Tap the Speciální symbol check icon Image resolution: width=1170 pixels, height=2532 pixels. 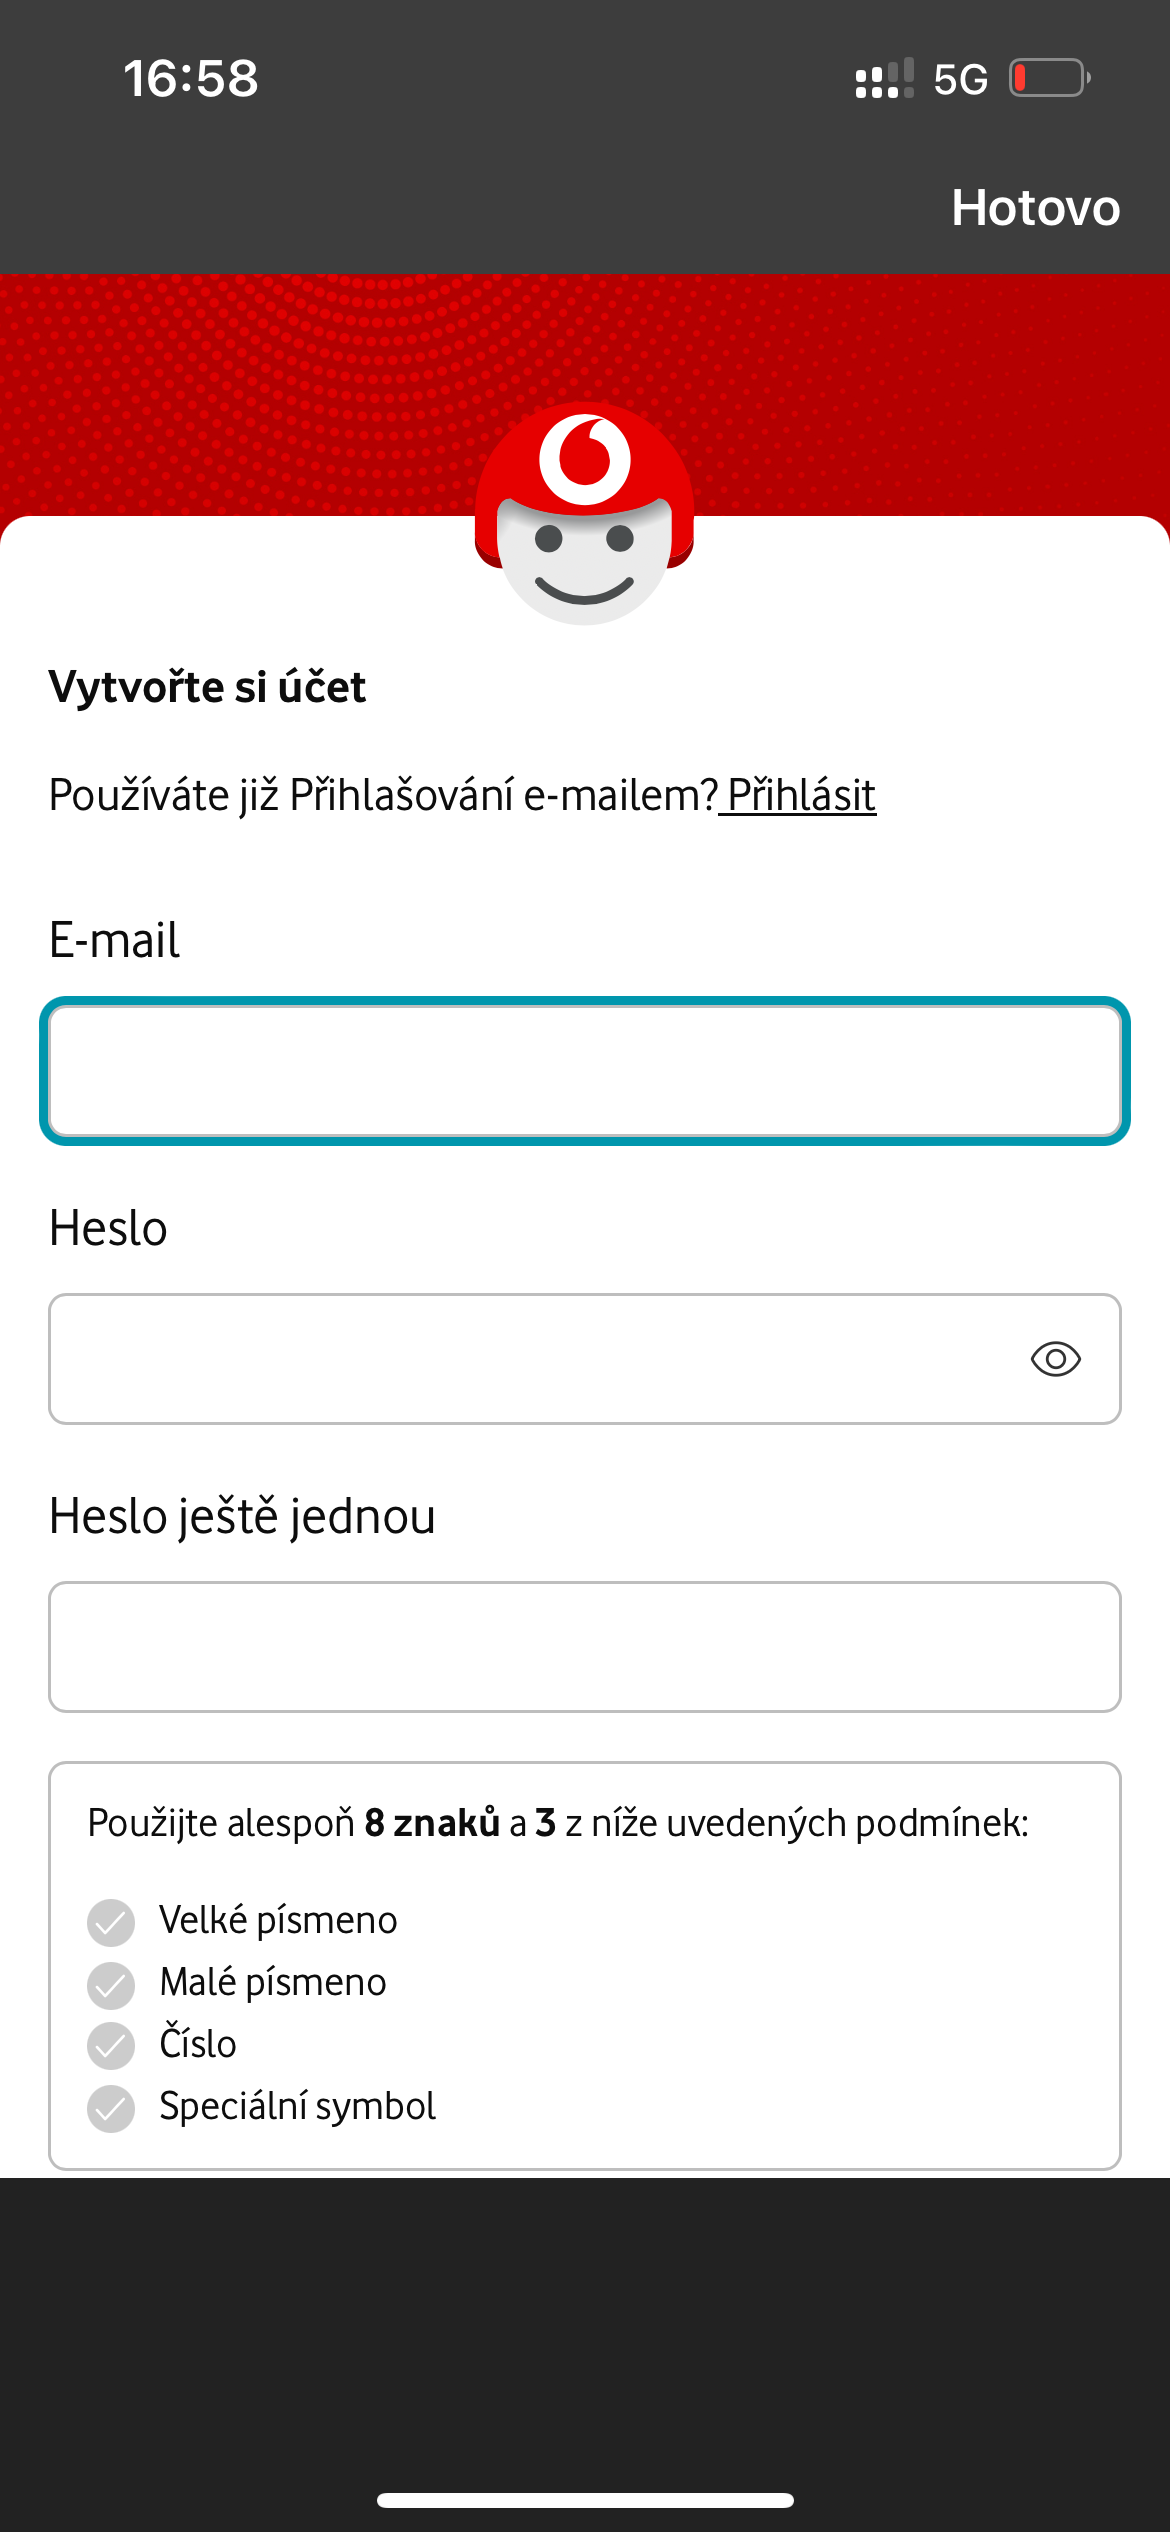(x=111, y=2108)
